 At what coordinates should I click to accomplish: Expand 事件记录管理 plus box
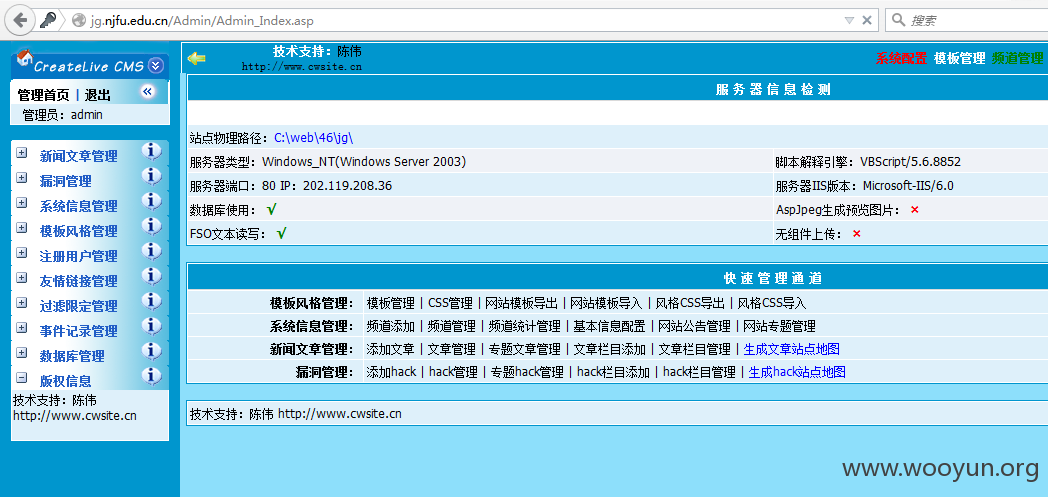click(21, 328)
